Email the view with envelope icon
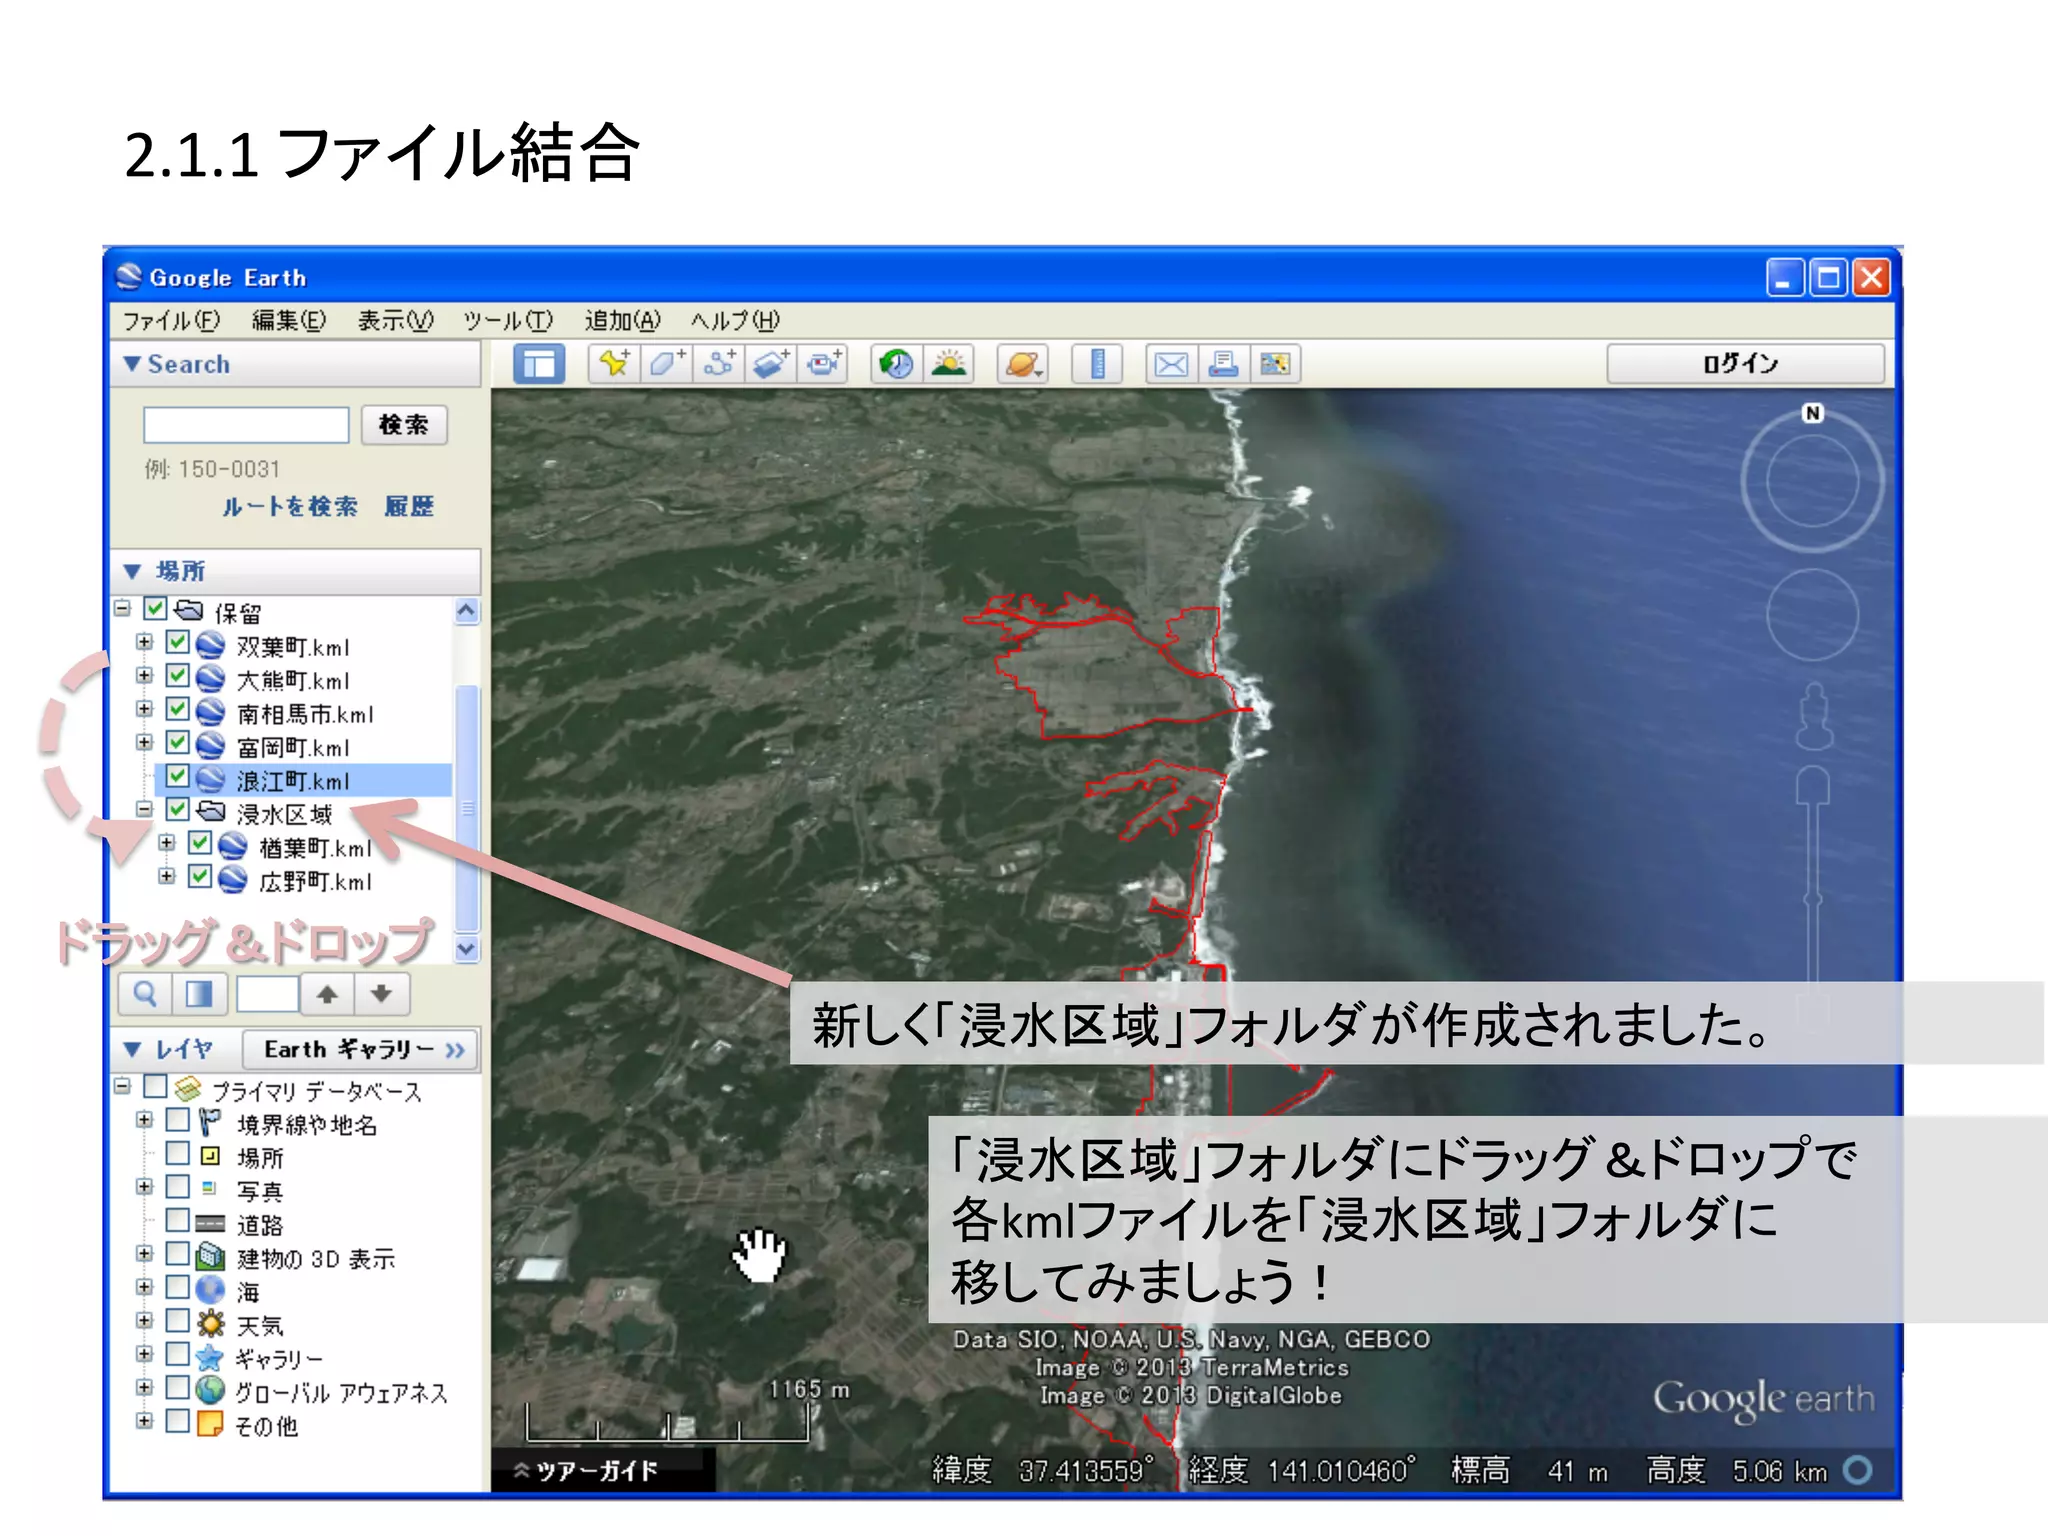 1171,364
